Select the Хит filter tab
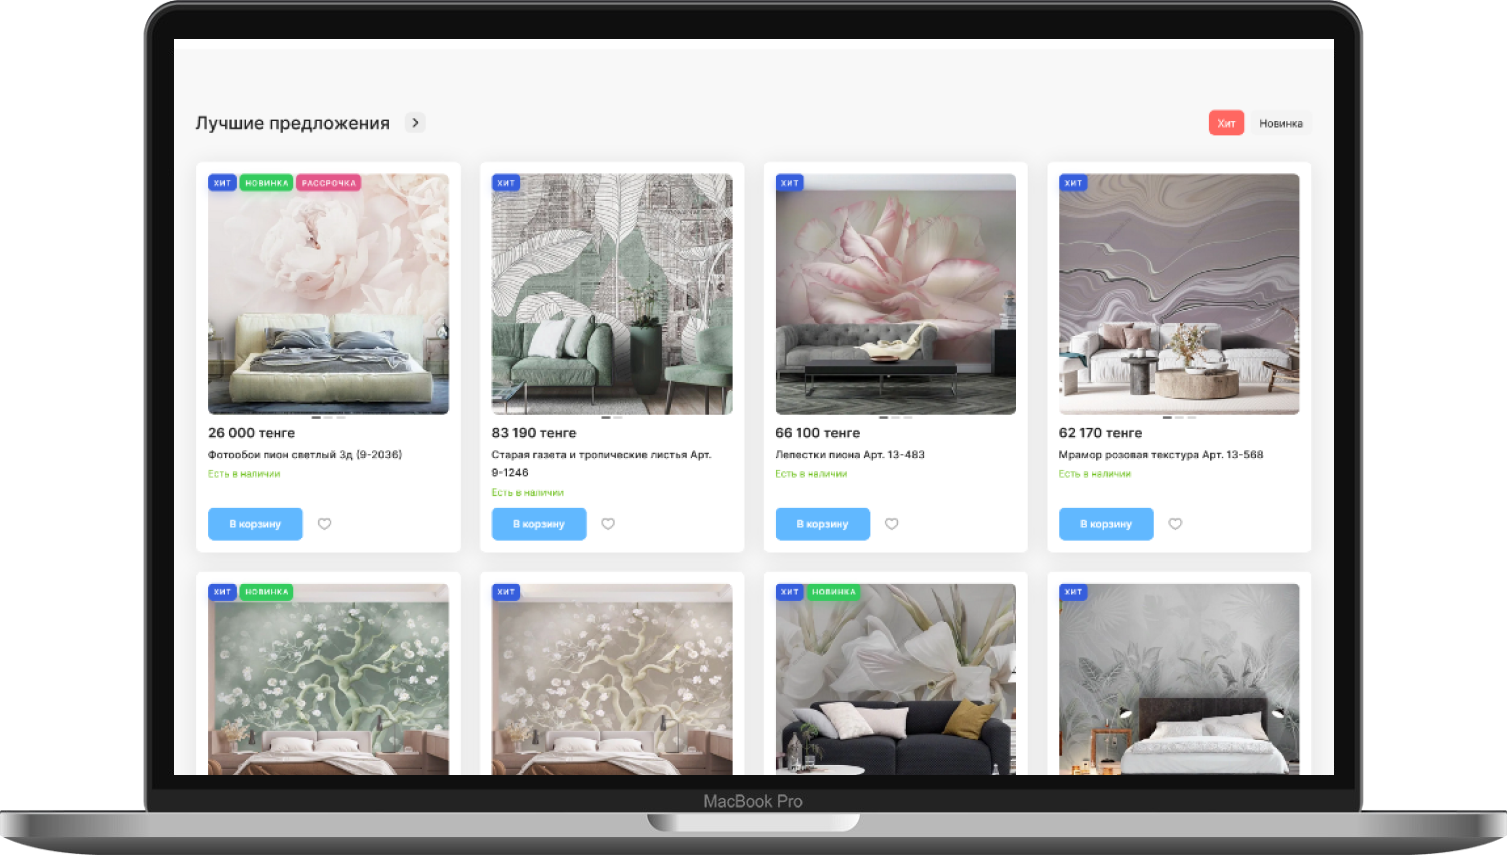 (x=1226, y=123)
